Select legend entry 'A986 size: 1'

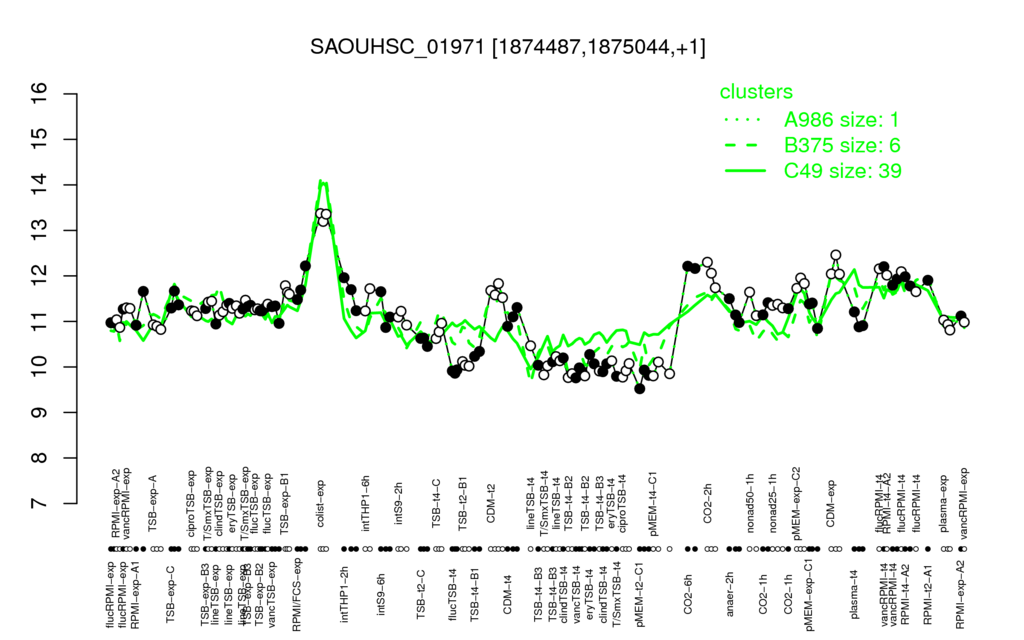click(x=842, y=120)
